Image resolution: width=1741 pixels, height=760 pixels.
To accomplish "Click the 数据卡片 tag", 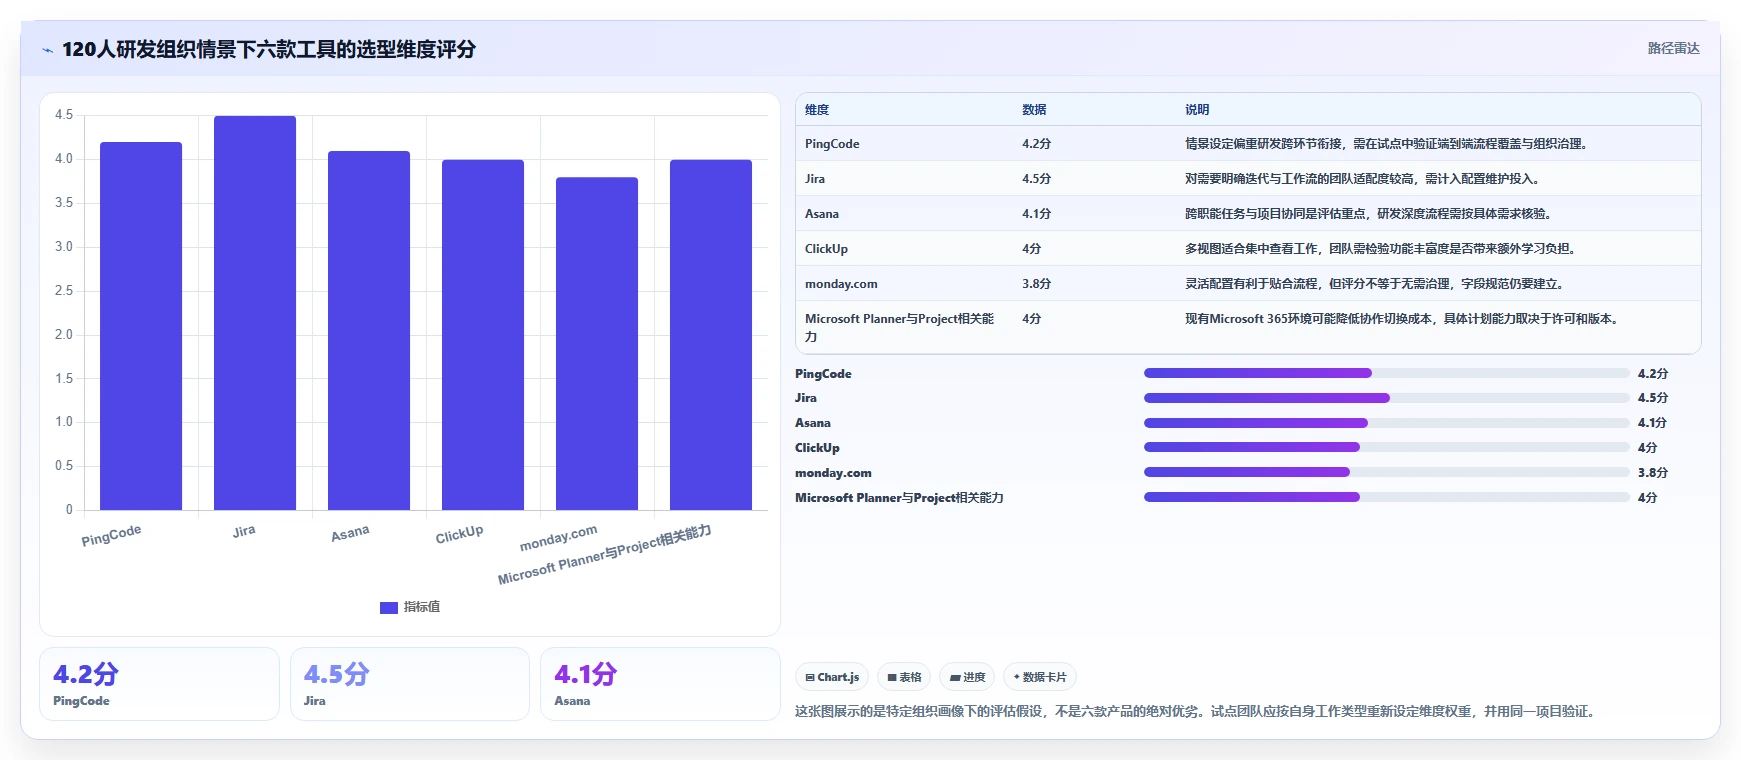I will coord(1040,677).
